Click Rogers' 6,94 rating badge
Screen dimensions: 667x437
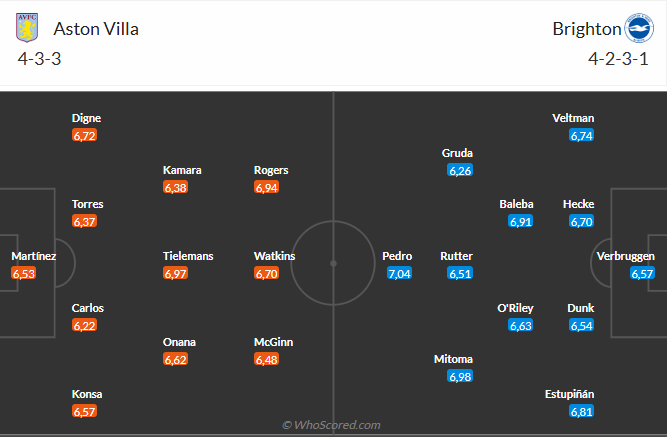click(266, 187)
